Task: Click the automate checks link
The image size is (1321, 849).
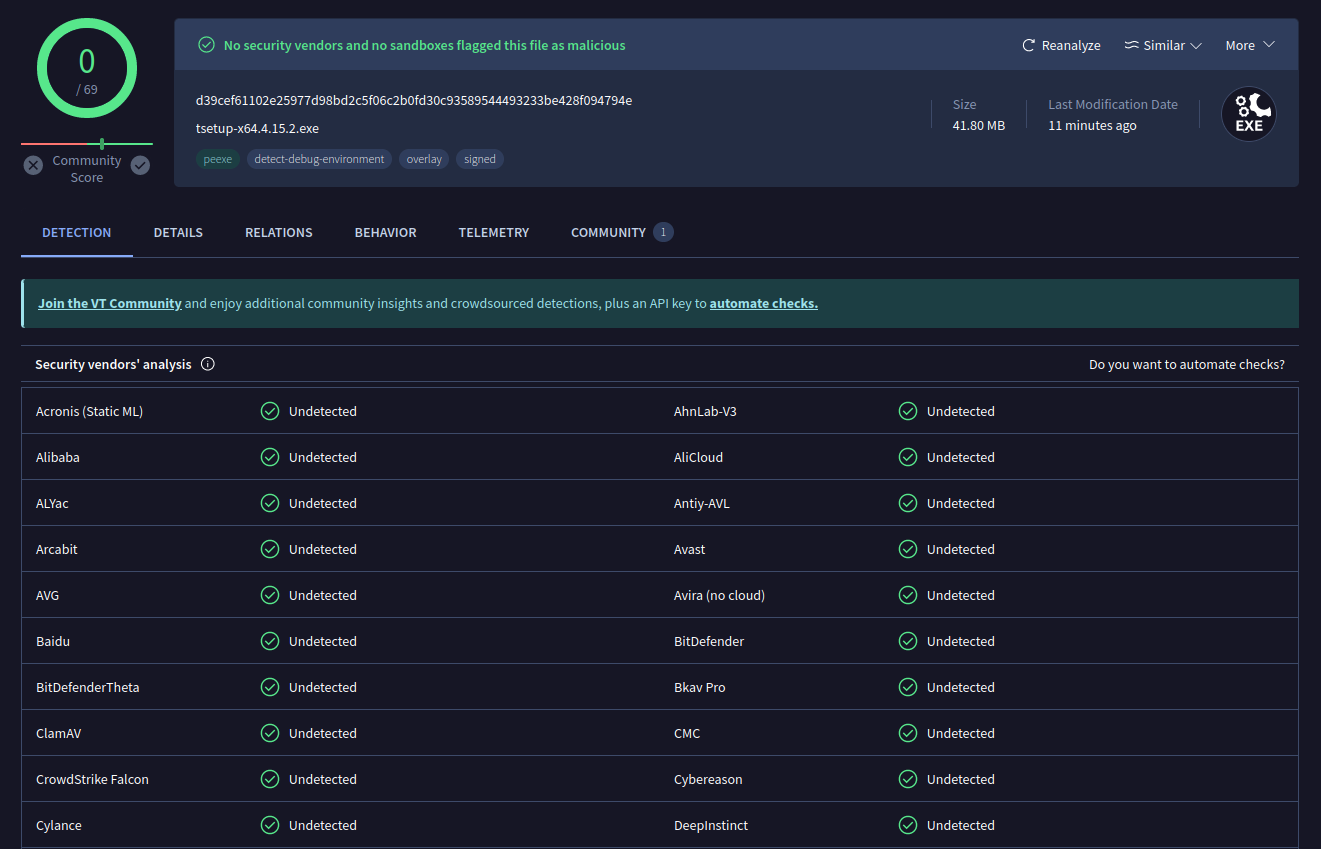Action: tap(764, 303)
